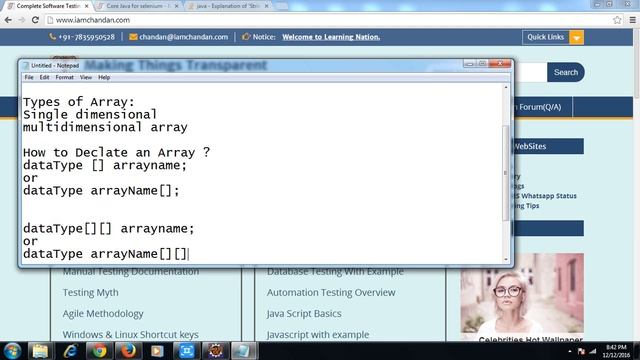Bookmark page with the star icon
Image resolution: width=640 pixels, height=360 pixels.
pyautogui.click(x=617, y=20)
